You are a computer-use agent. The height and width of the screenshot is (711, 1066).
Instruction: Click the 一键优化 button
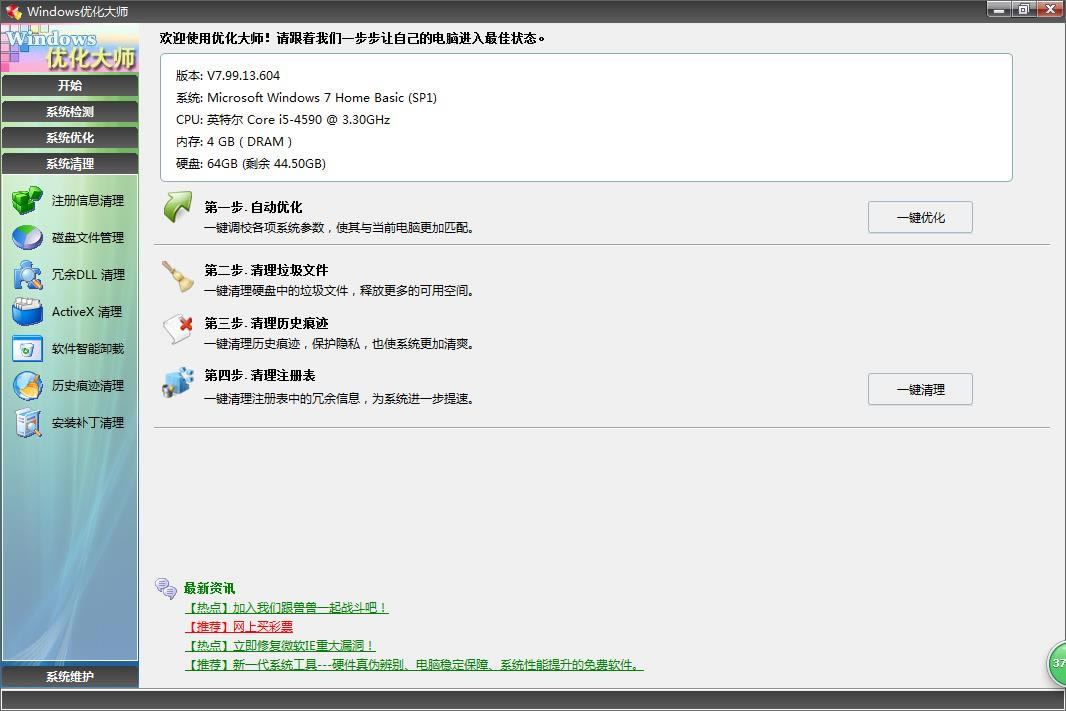pos(920,218)
